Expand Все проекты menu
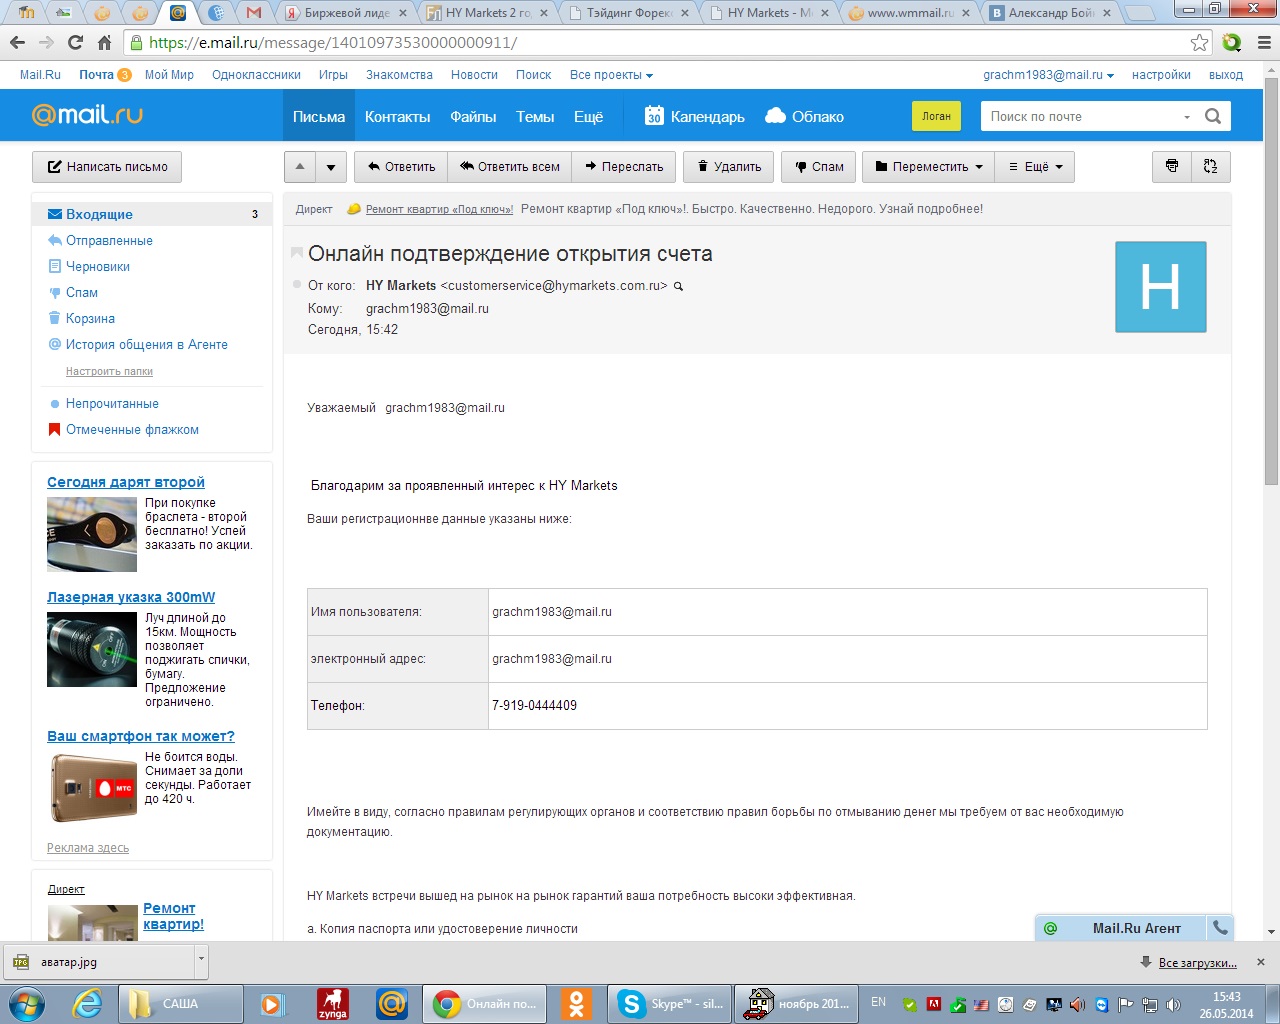 coord(611,75)
